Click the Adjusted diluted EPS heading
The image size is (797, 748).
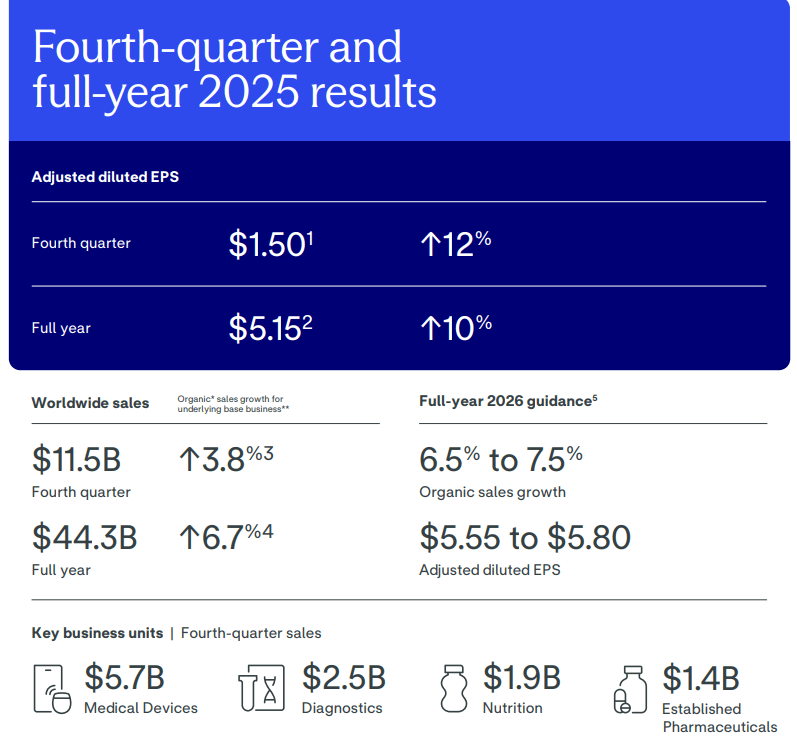(105, 177)
